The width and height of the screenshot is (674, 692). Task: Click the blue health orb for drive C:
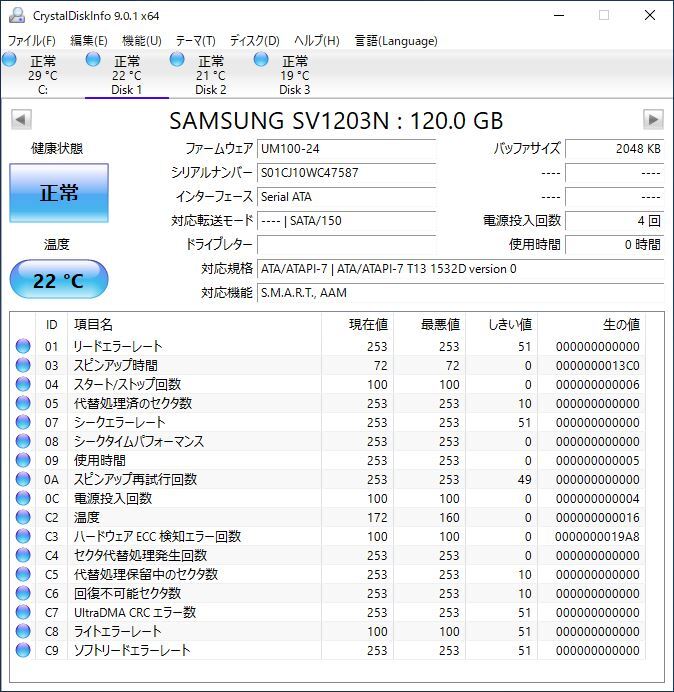point(9,60)
